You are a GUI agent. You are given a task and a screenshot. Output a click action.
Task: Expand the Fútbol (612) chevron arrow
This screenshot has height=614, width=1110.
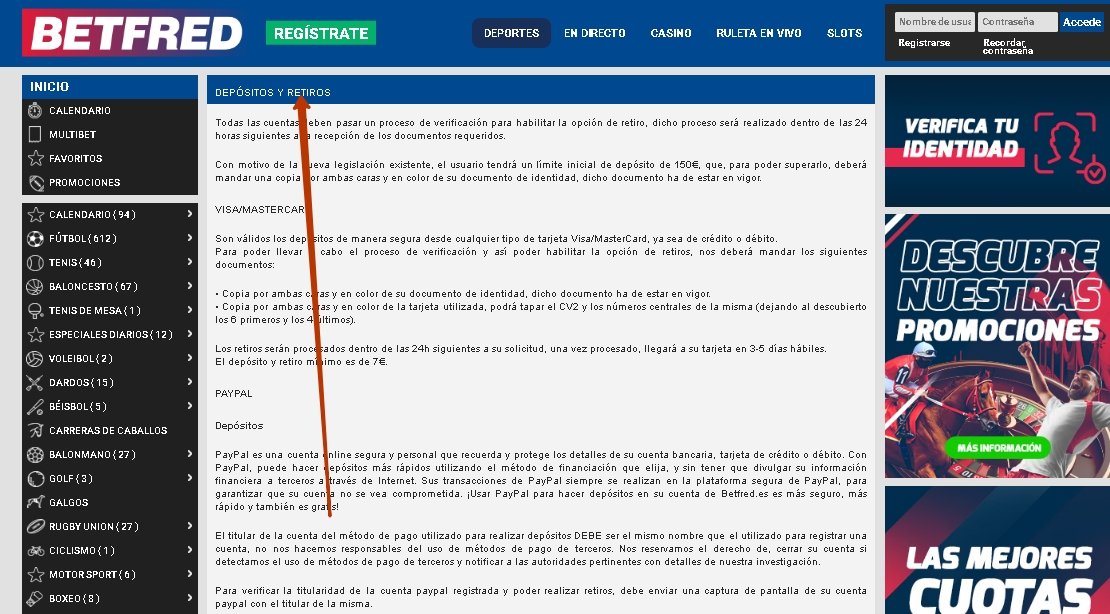click(x=189, y=239)
